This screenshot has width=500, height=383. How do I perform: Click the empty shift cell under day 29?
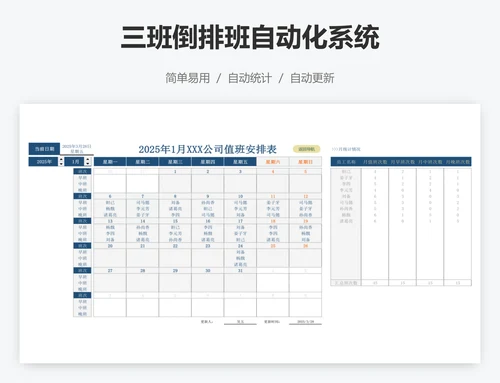pos(175,283)
